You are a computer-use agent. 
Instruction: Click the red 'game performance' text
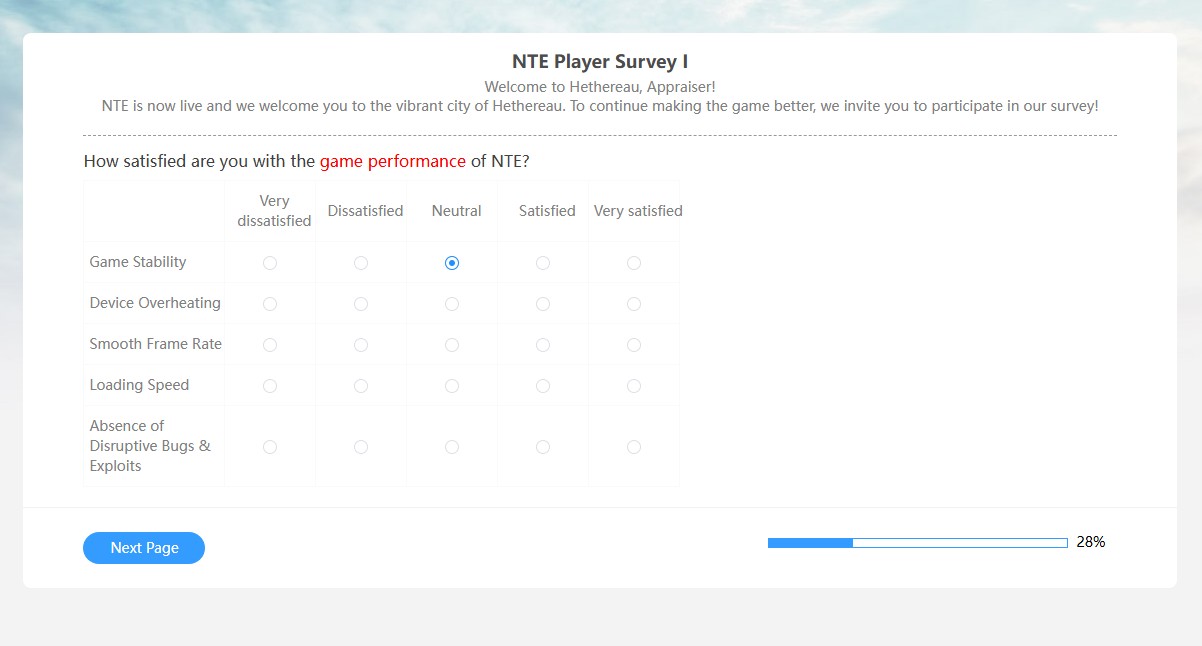click(393, 161)
